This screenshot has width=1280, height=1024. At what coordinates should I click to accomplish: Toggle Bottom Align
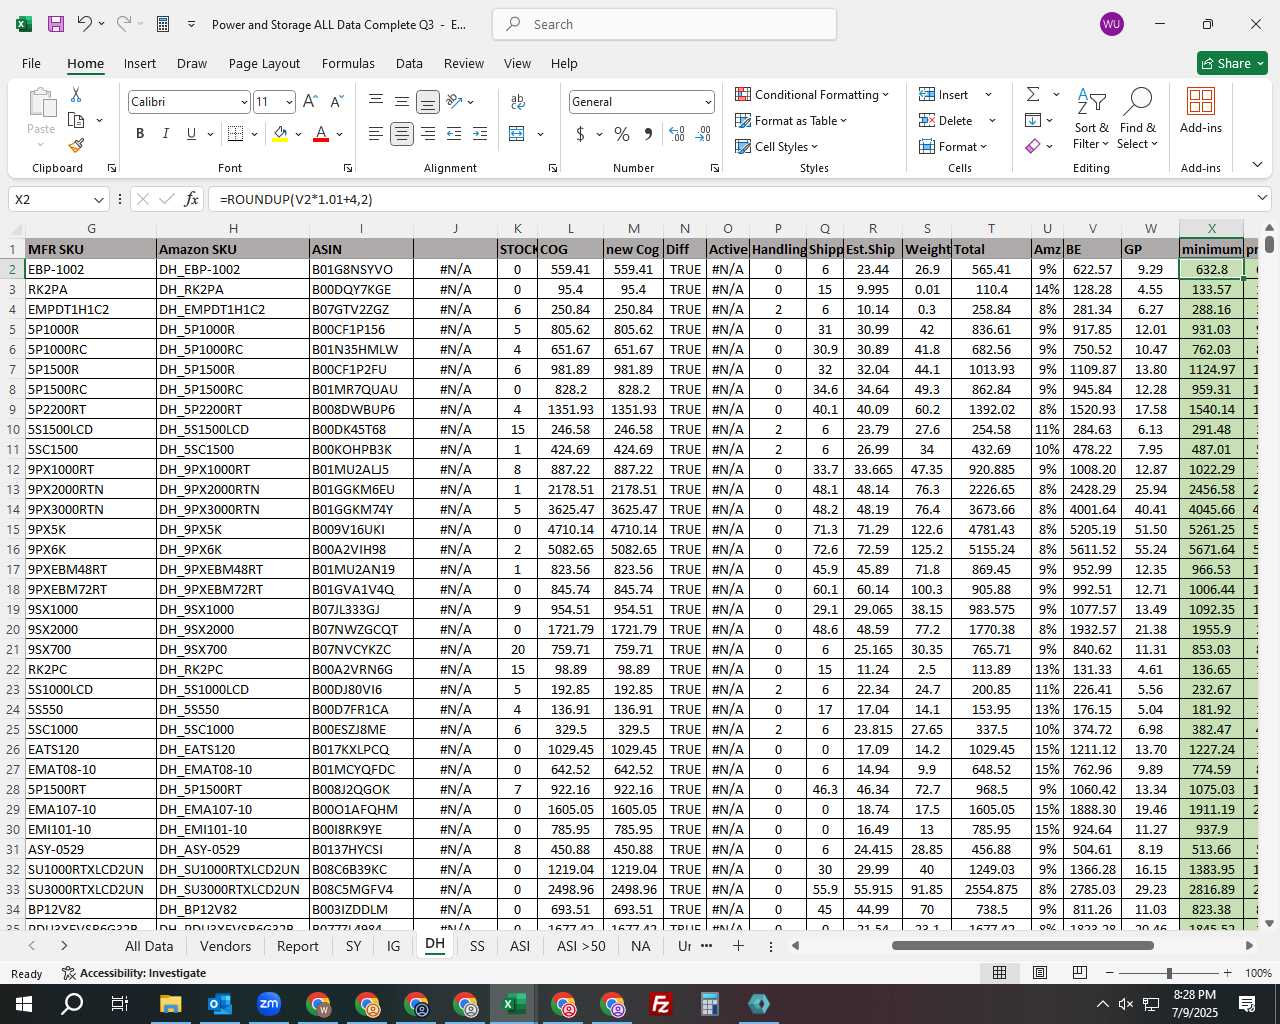click(x=428, y=101)
